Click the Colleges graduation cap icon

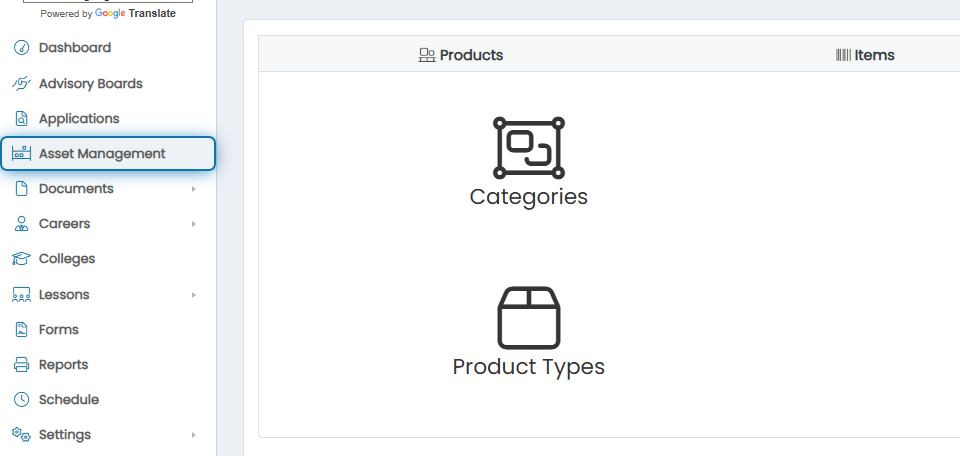[x=21, y=259]
